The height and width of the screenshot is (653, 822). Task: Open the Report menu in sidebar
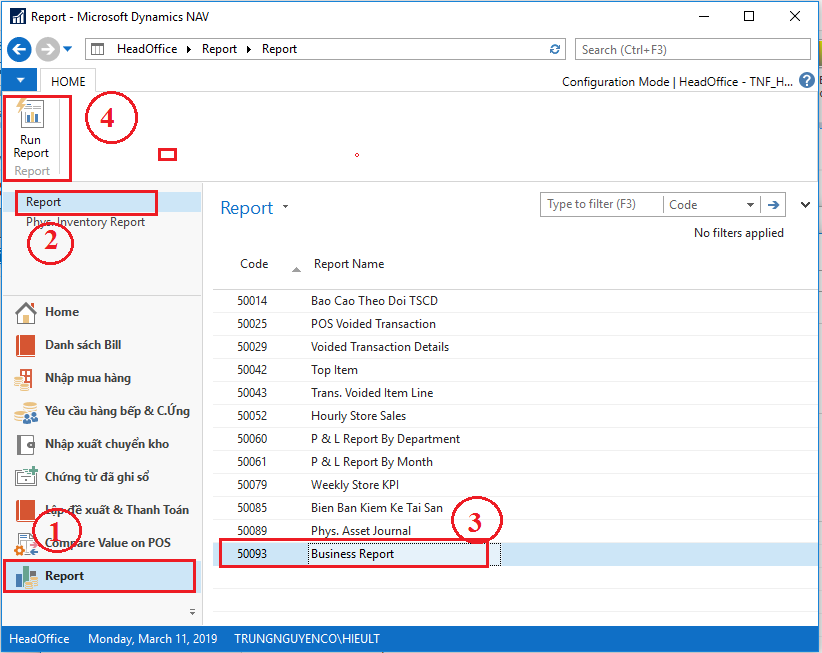coord(64,576)
